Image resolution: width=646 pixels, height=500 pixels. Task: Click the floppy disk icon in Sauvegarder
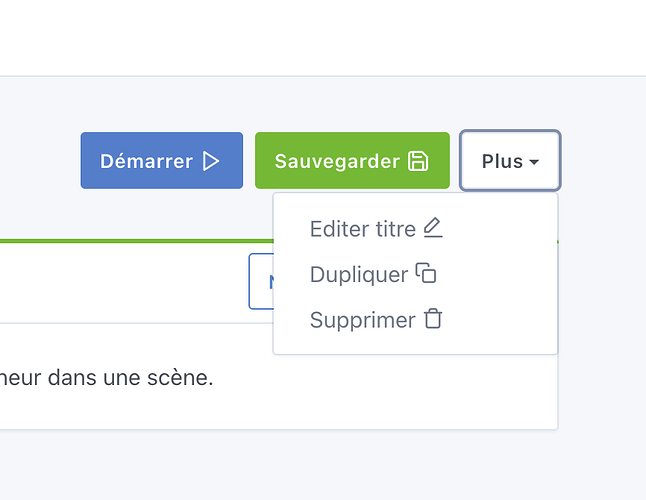(x=418, y=161)
